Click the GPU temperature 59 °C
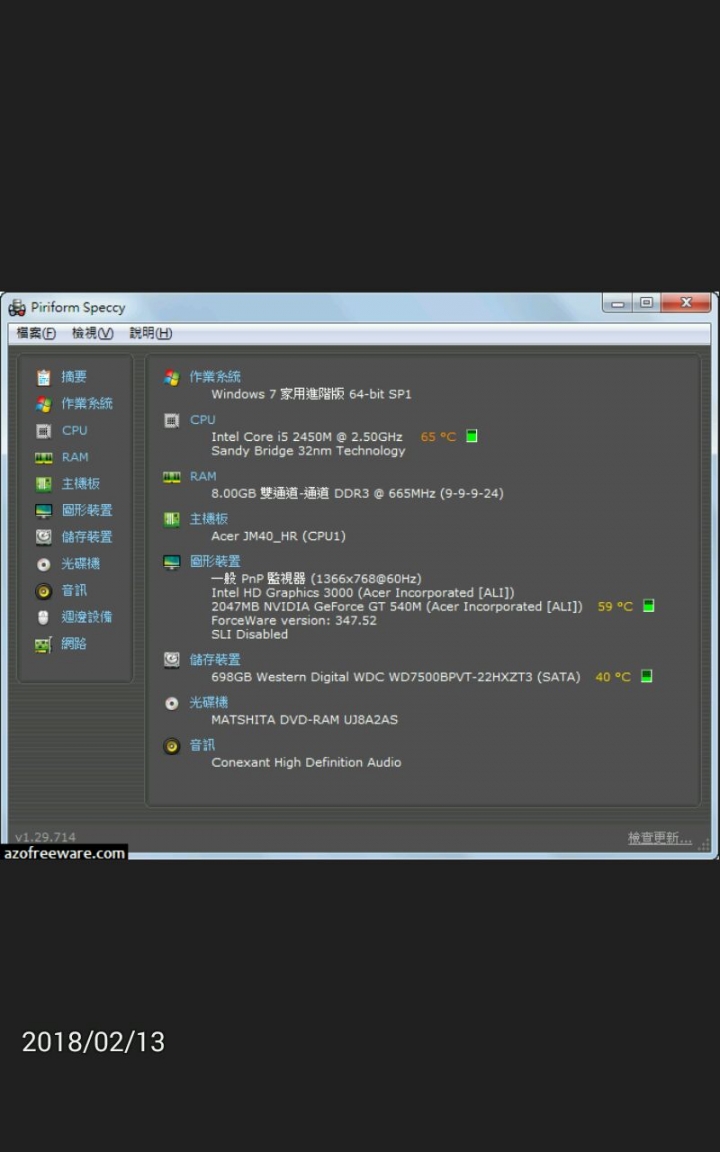This screenshot has height=1152, width=720. coord(615,607)
